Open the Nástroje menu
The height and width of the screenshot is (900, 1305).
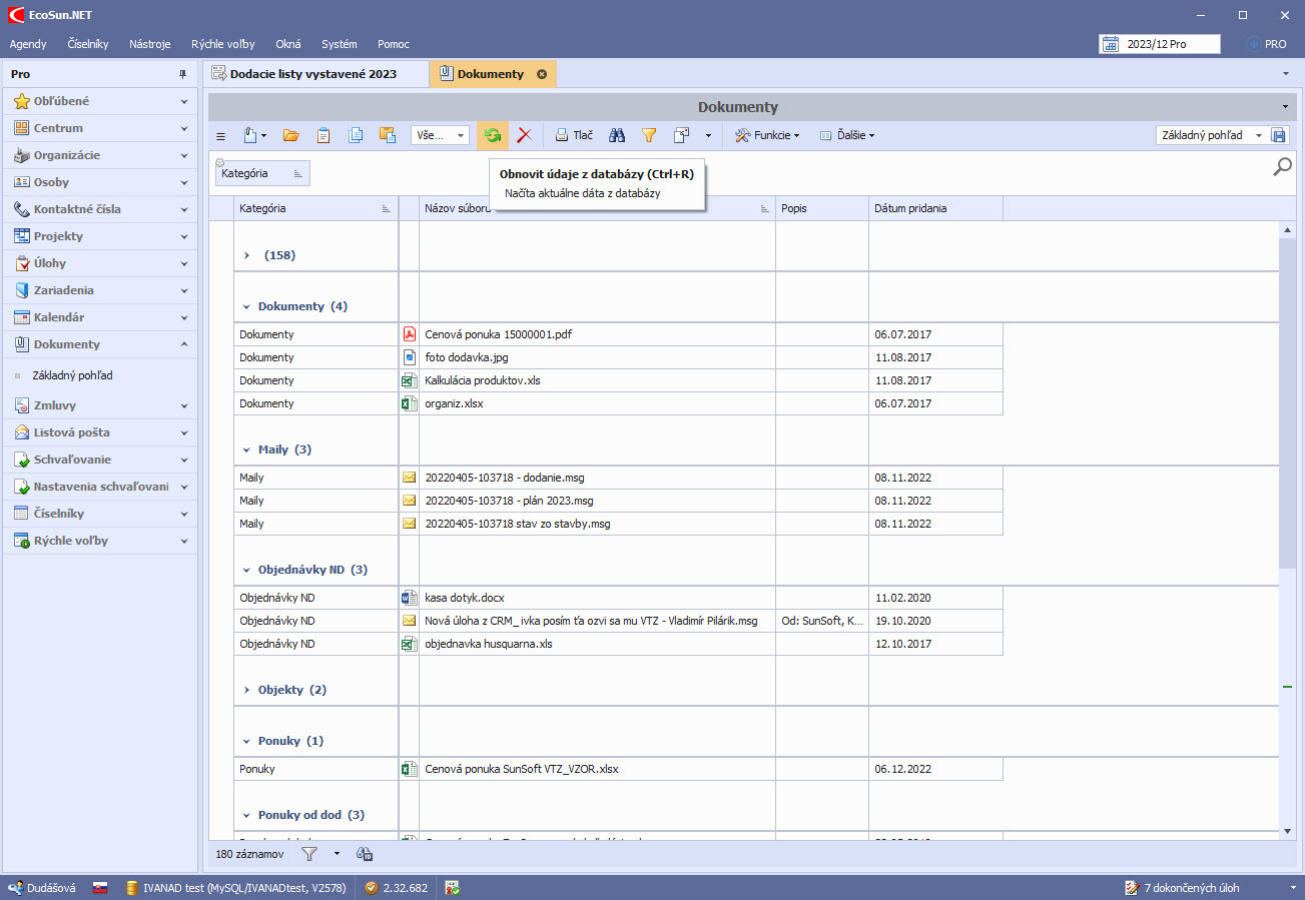point(150,44)
